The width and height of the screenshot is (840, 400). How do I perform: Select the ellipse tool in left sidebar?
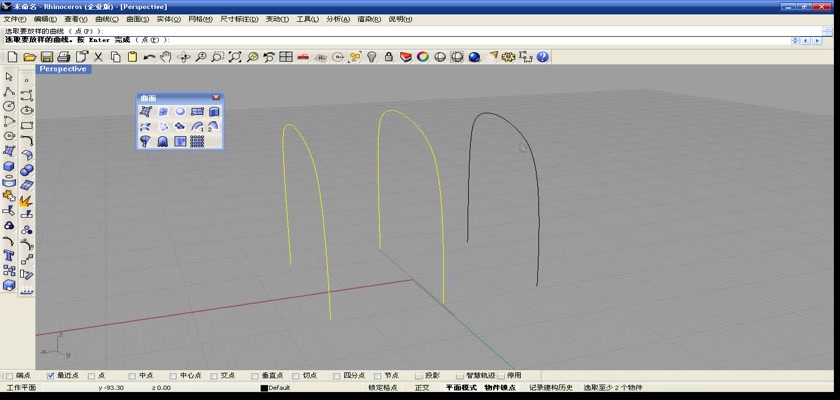click(x=27, y=110)
